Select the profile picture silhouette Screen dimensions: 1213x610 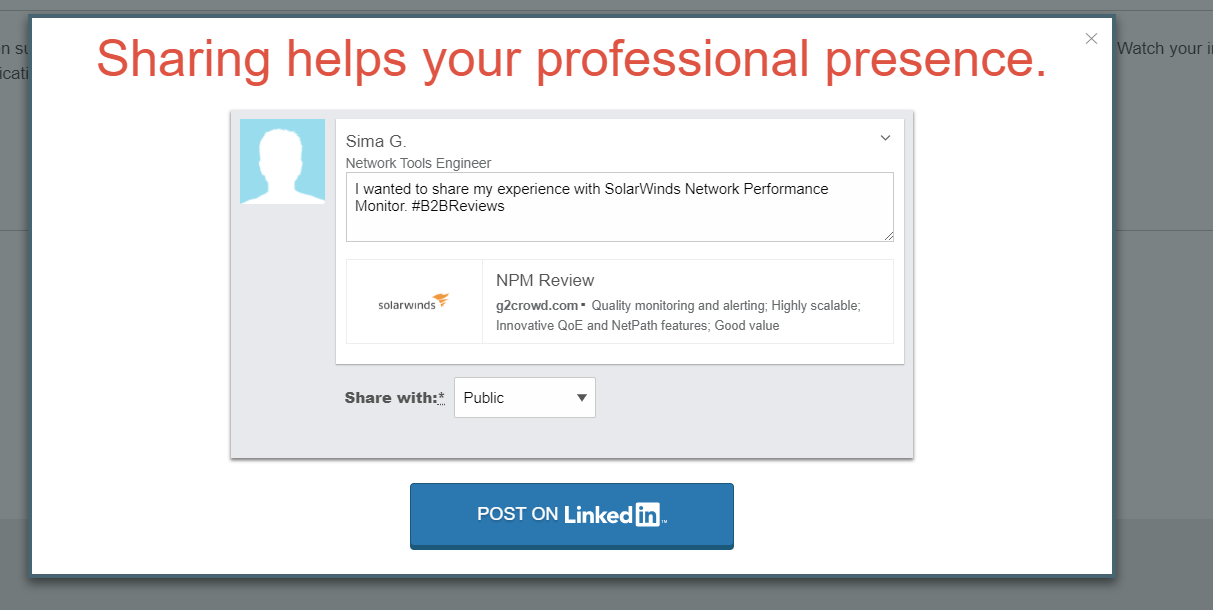click(282, 161)
